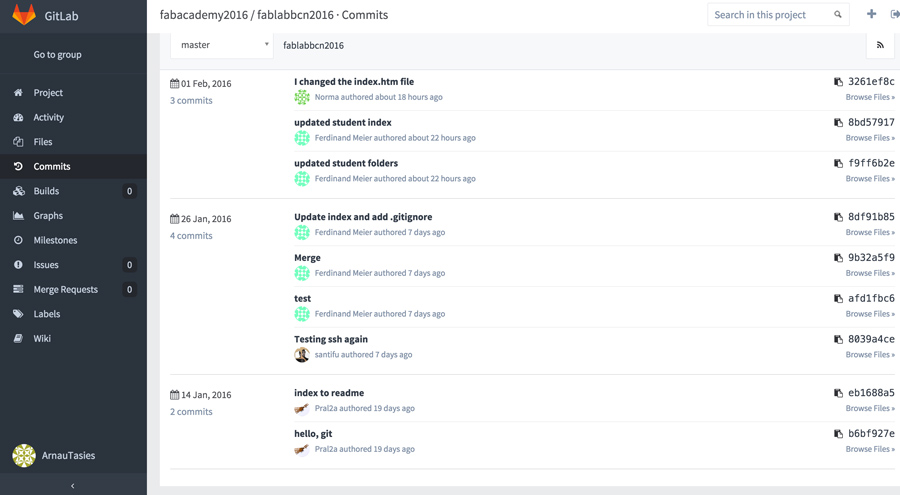Click the '14 Jan, 2016' date text
The image size is (900, 495).
coord(206,395)
